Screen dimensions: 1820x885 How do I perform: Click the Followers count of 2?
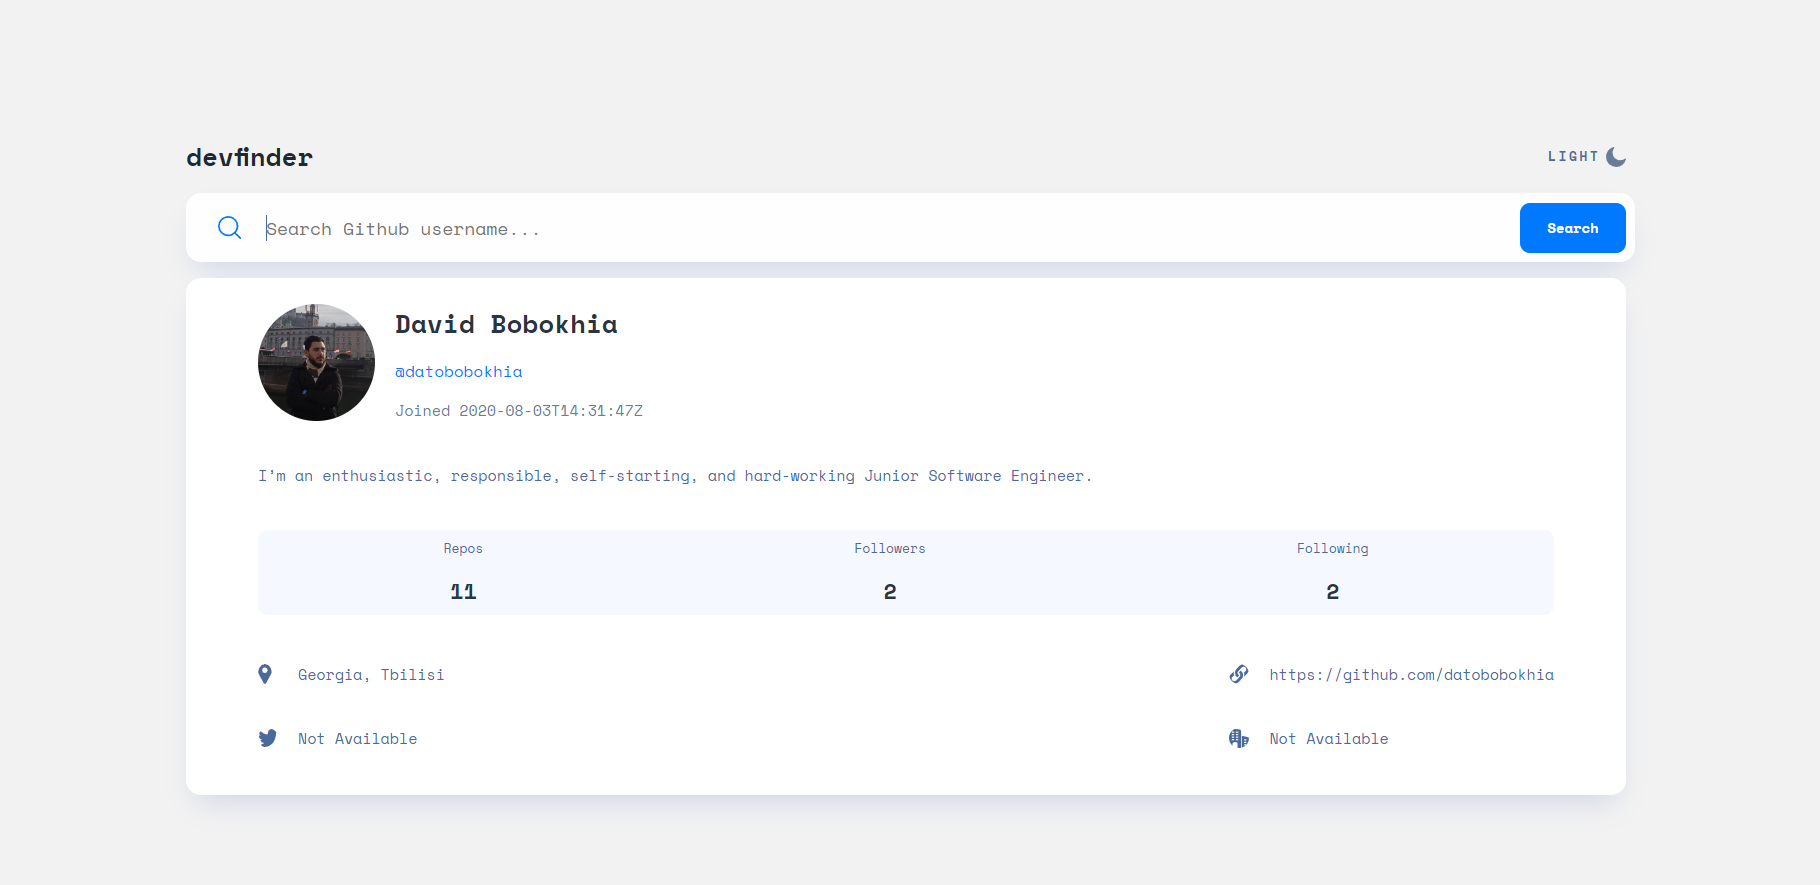(x=889, y=591)
